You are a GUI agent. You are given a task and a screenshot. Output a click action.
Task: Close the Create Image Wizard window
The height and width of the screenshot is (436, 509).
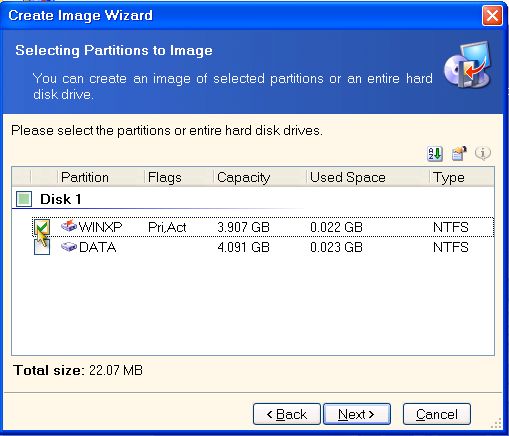(492, 16)
